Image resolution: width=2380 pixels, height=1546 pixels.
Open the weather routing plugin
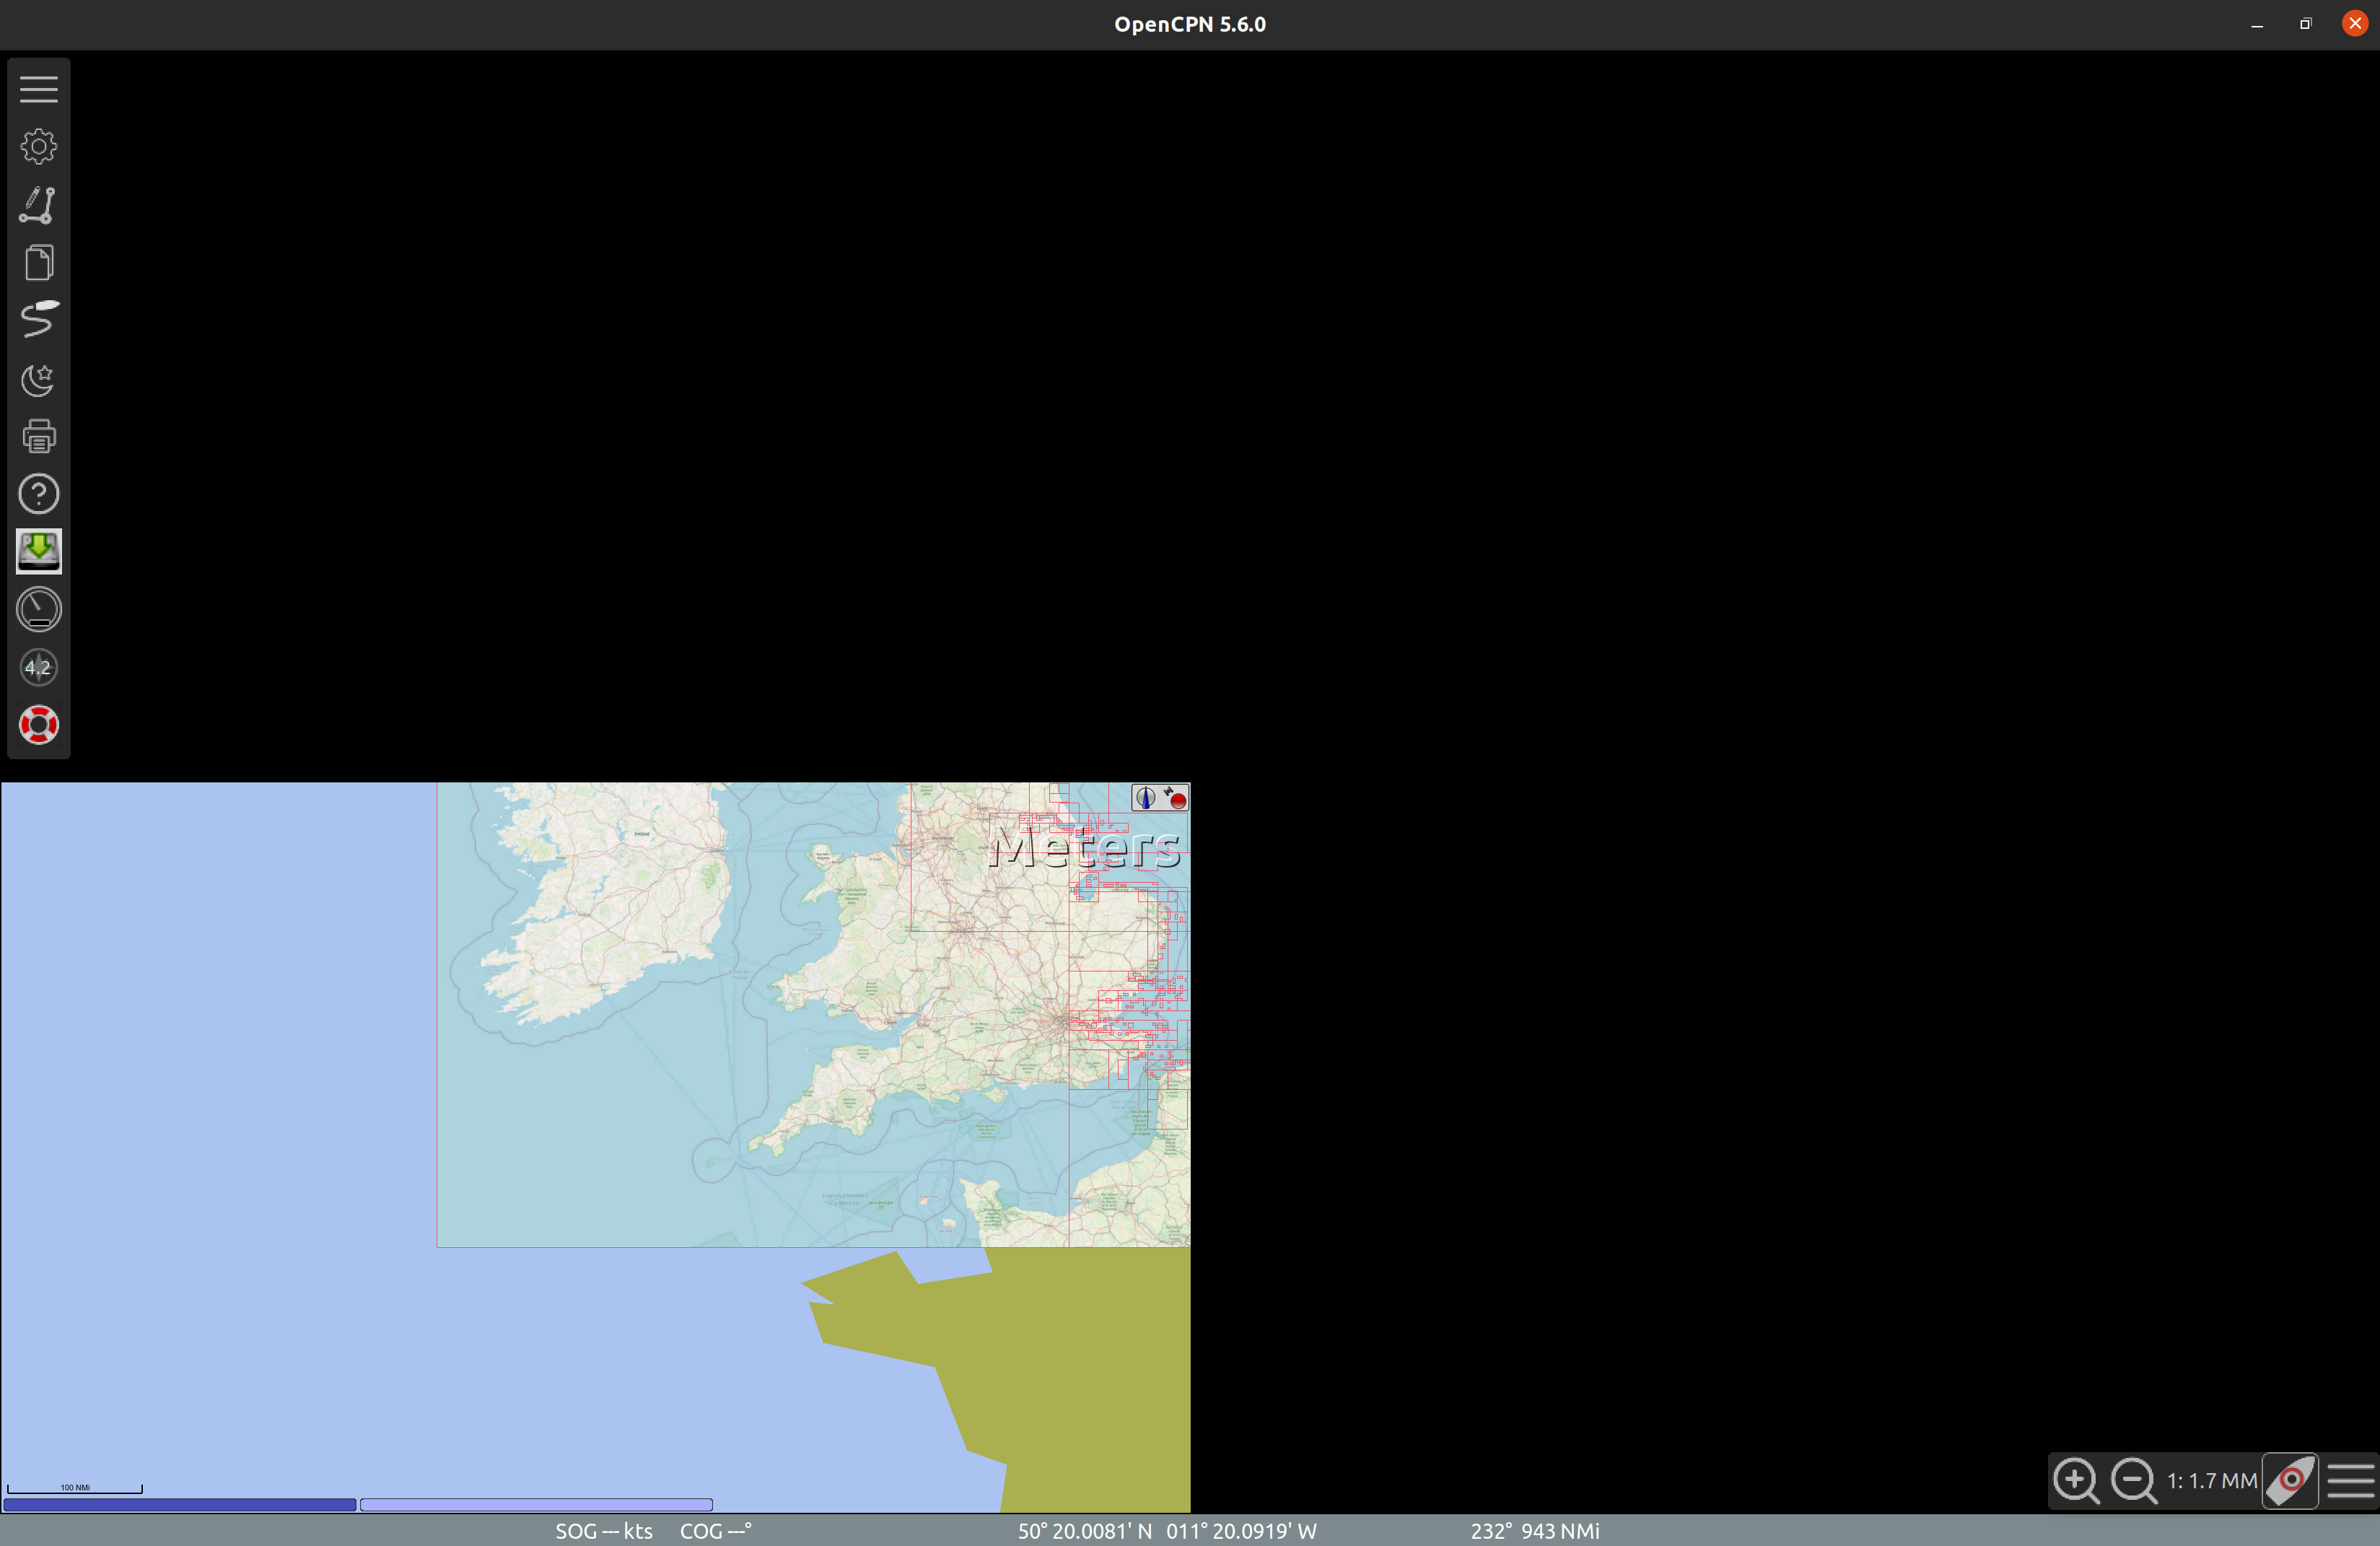(x=39, y=668)
